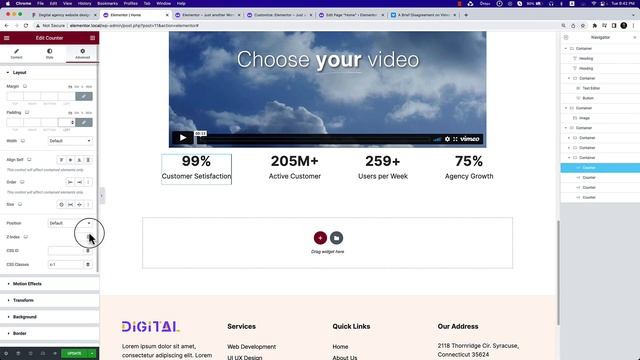This screenshot has width=640, height=360.
Task: Switch to the Style tab
Action: pyautogui.click(x=49, y=53)
